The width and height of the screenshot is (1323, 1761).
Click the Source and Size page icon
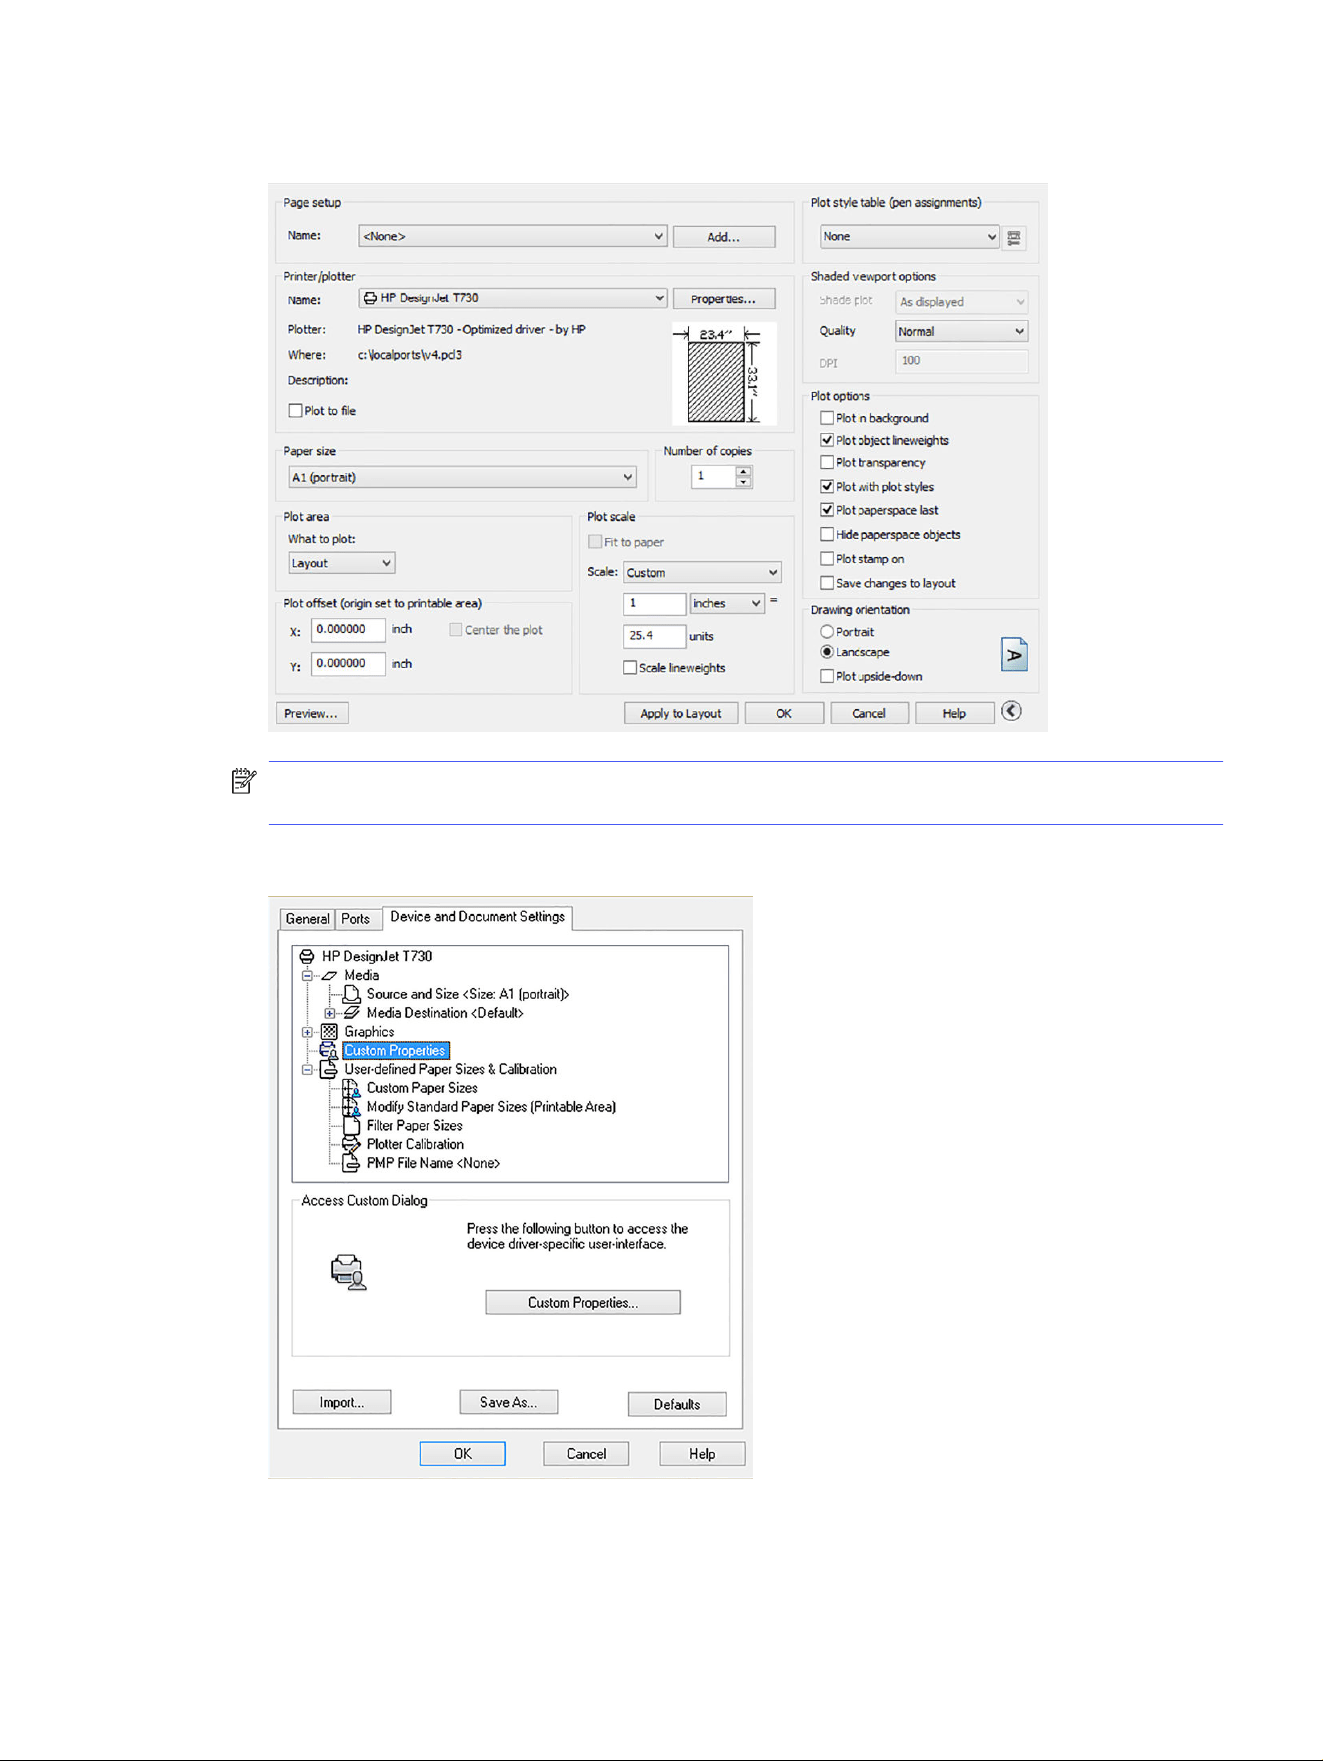[351, 994]
